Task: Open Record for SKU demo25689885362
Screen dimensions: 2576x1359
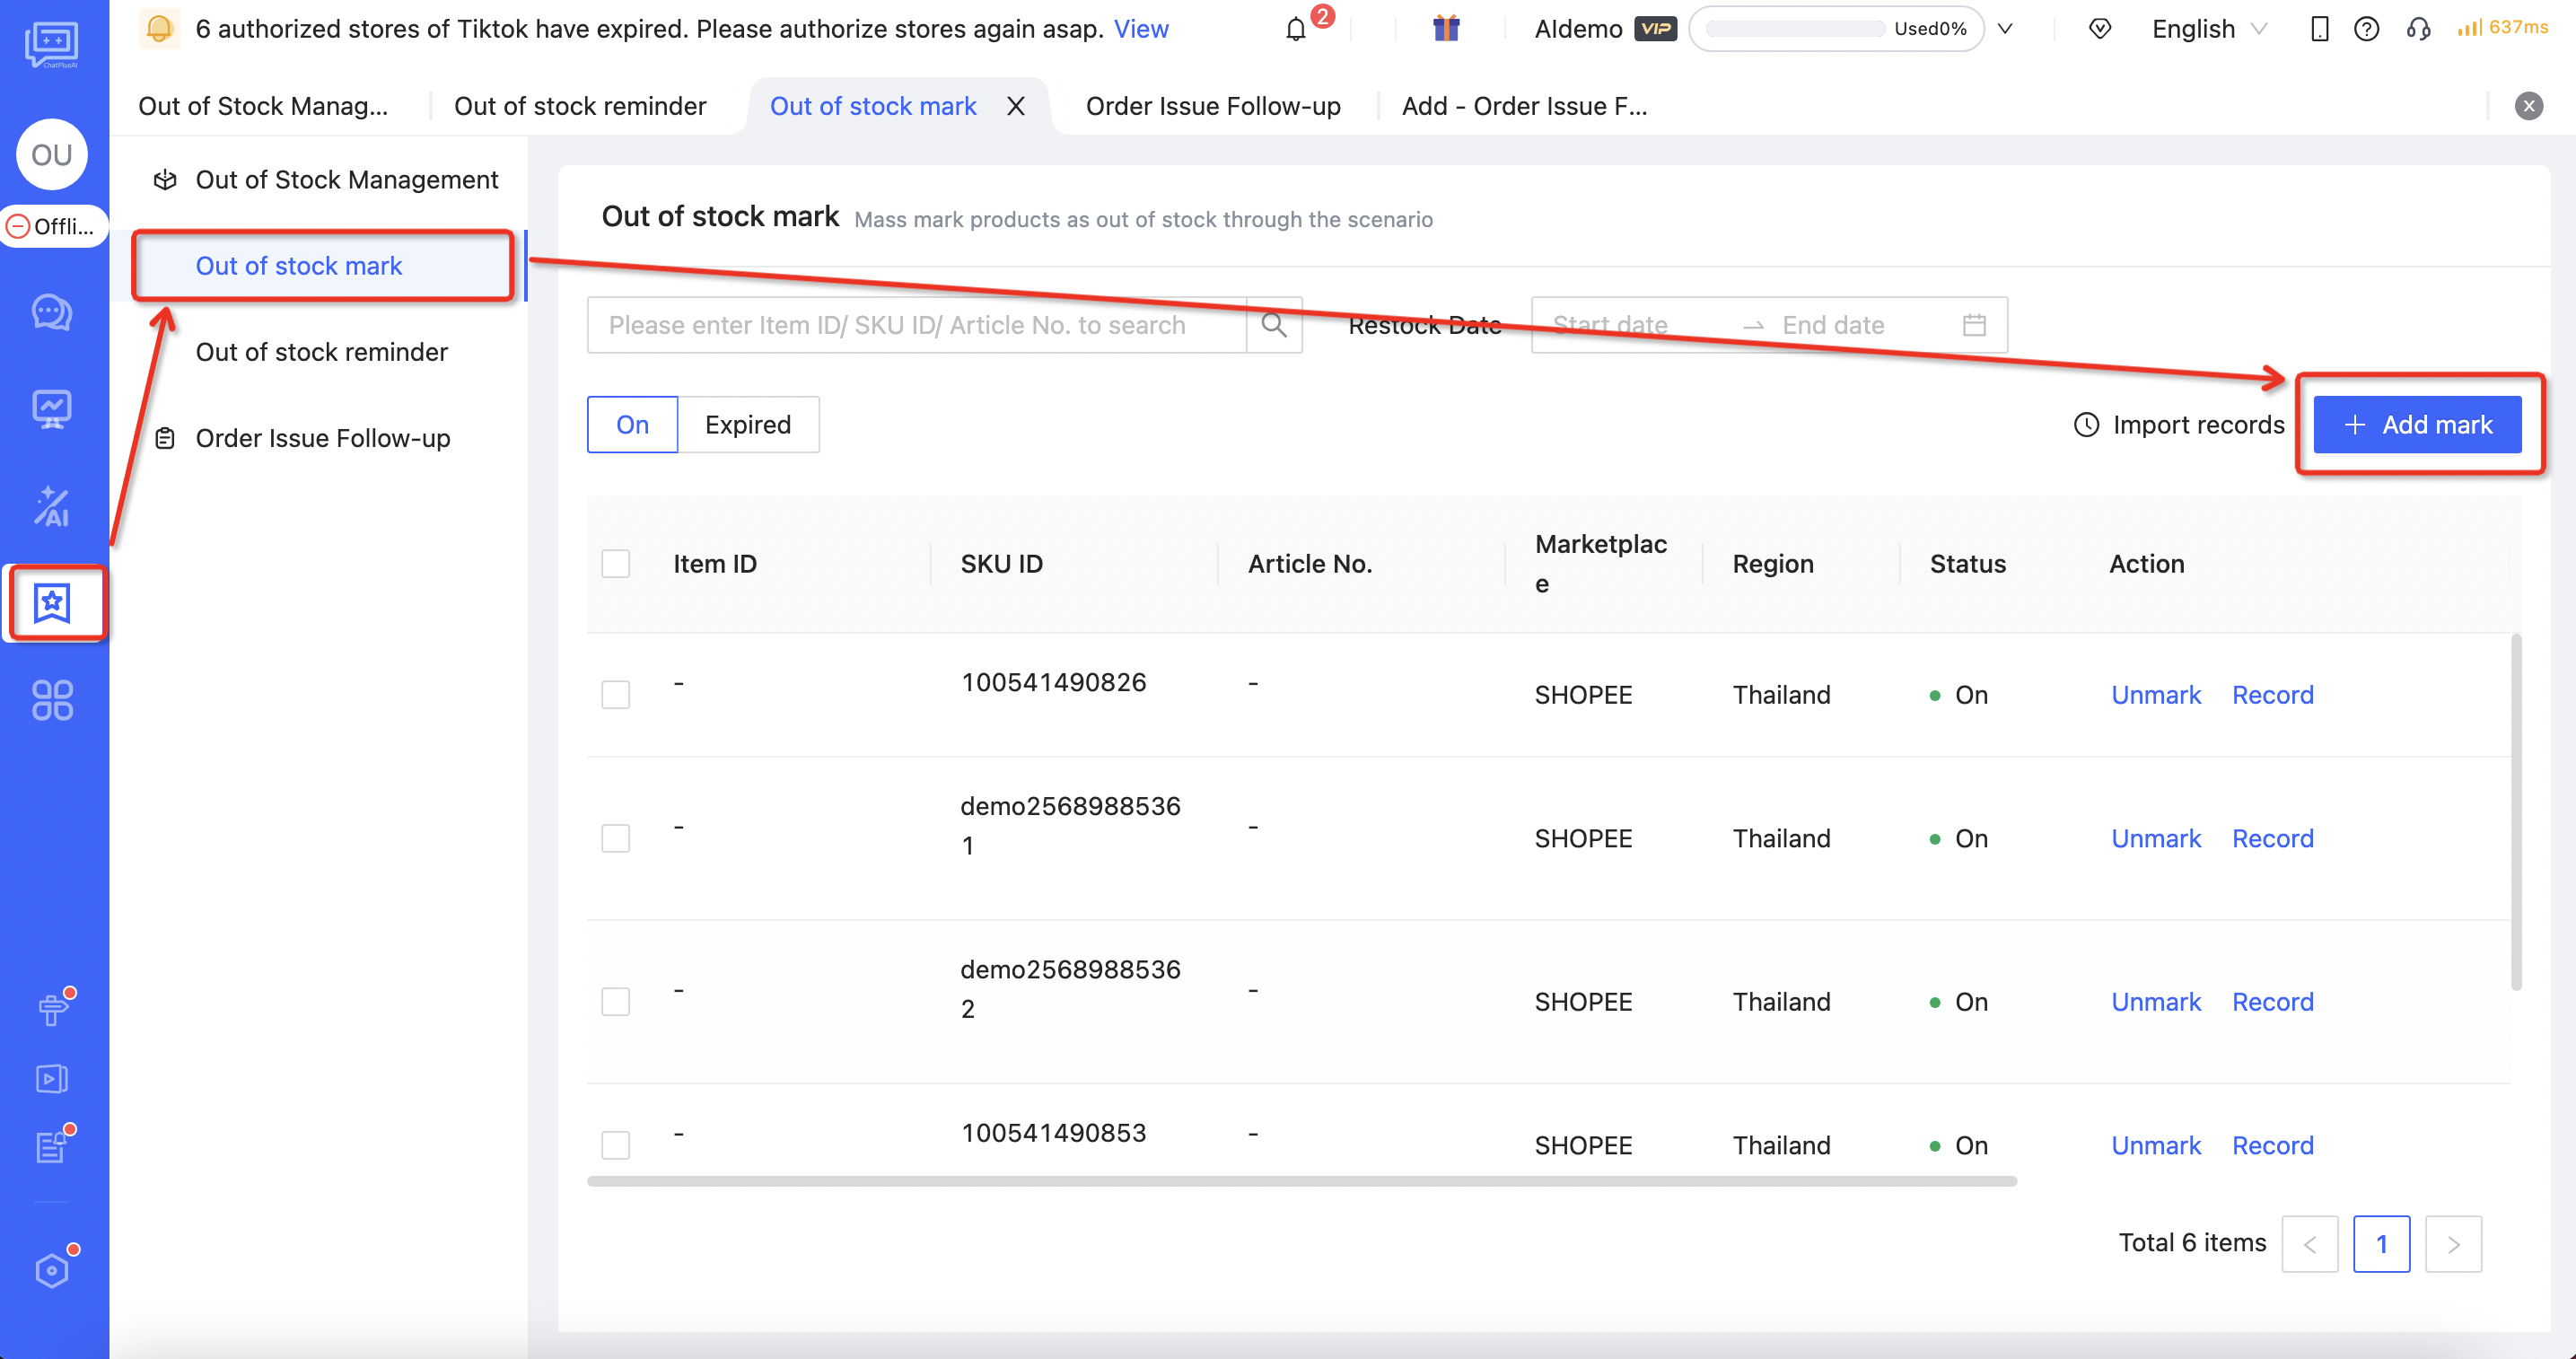Action: [x=2273, y=1002]
